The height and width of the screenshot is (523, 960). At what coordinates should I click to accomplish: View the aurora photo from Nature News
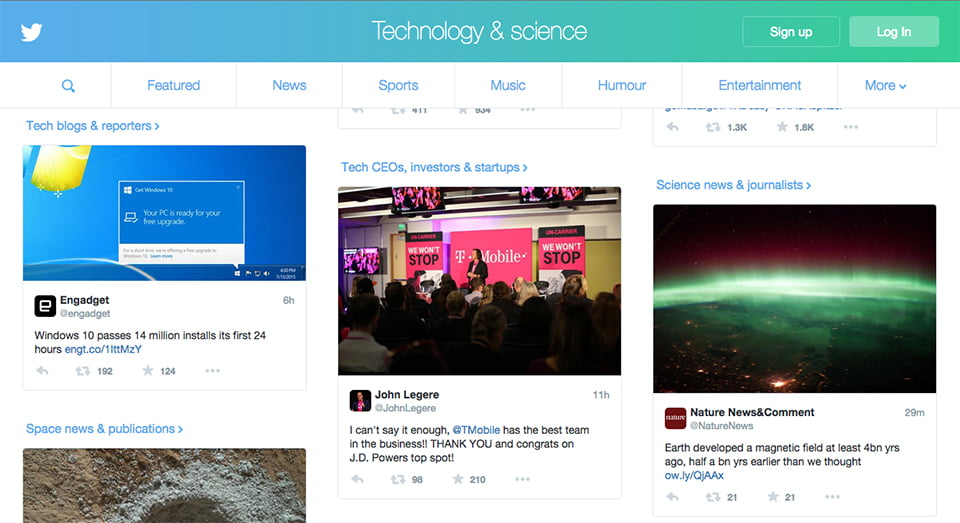794,298
